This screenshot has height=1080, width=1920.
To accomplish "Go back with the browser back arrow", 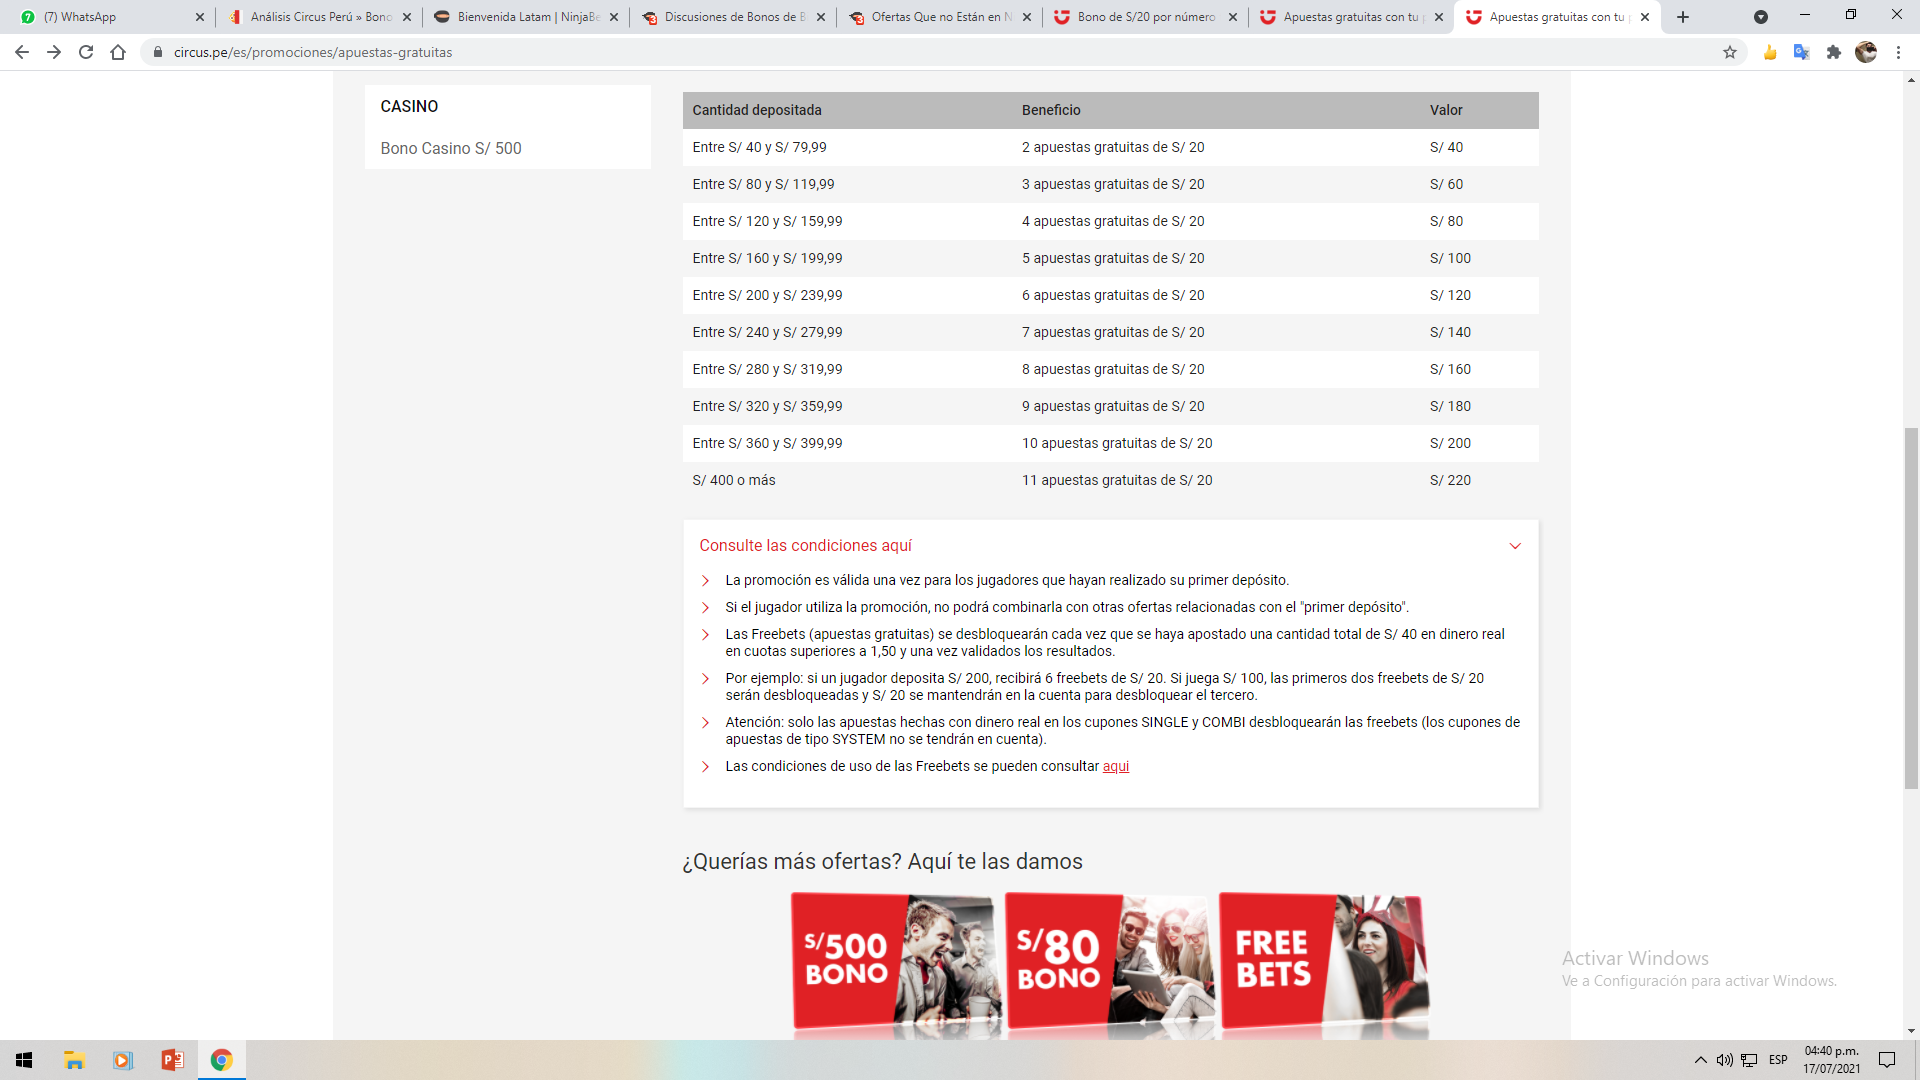I will tap(22, 52).
